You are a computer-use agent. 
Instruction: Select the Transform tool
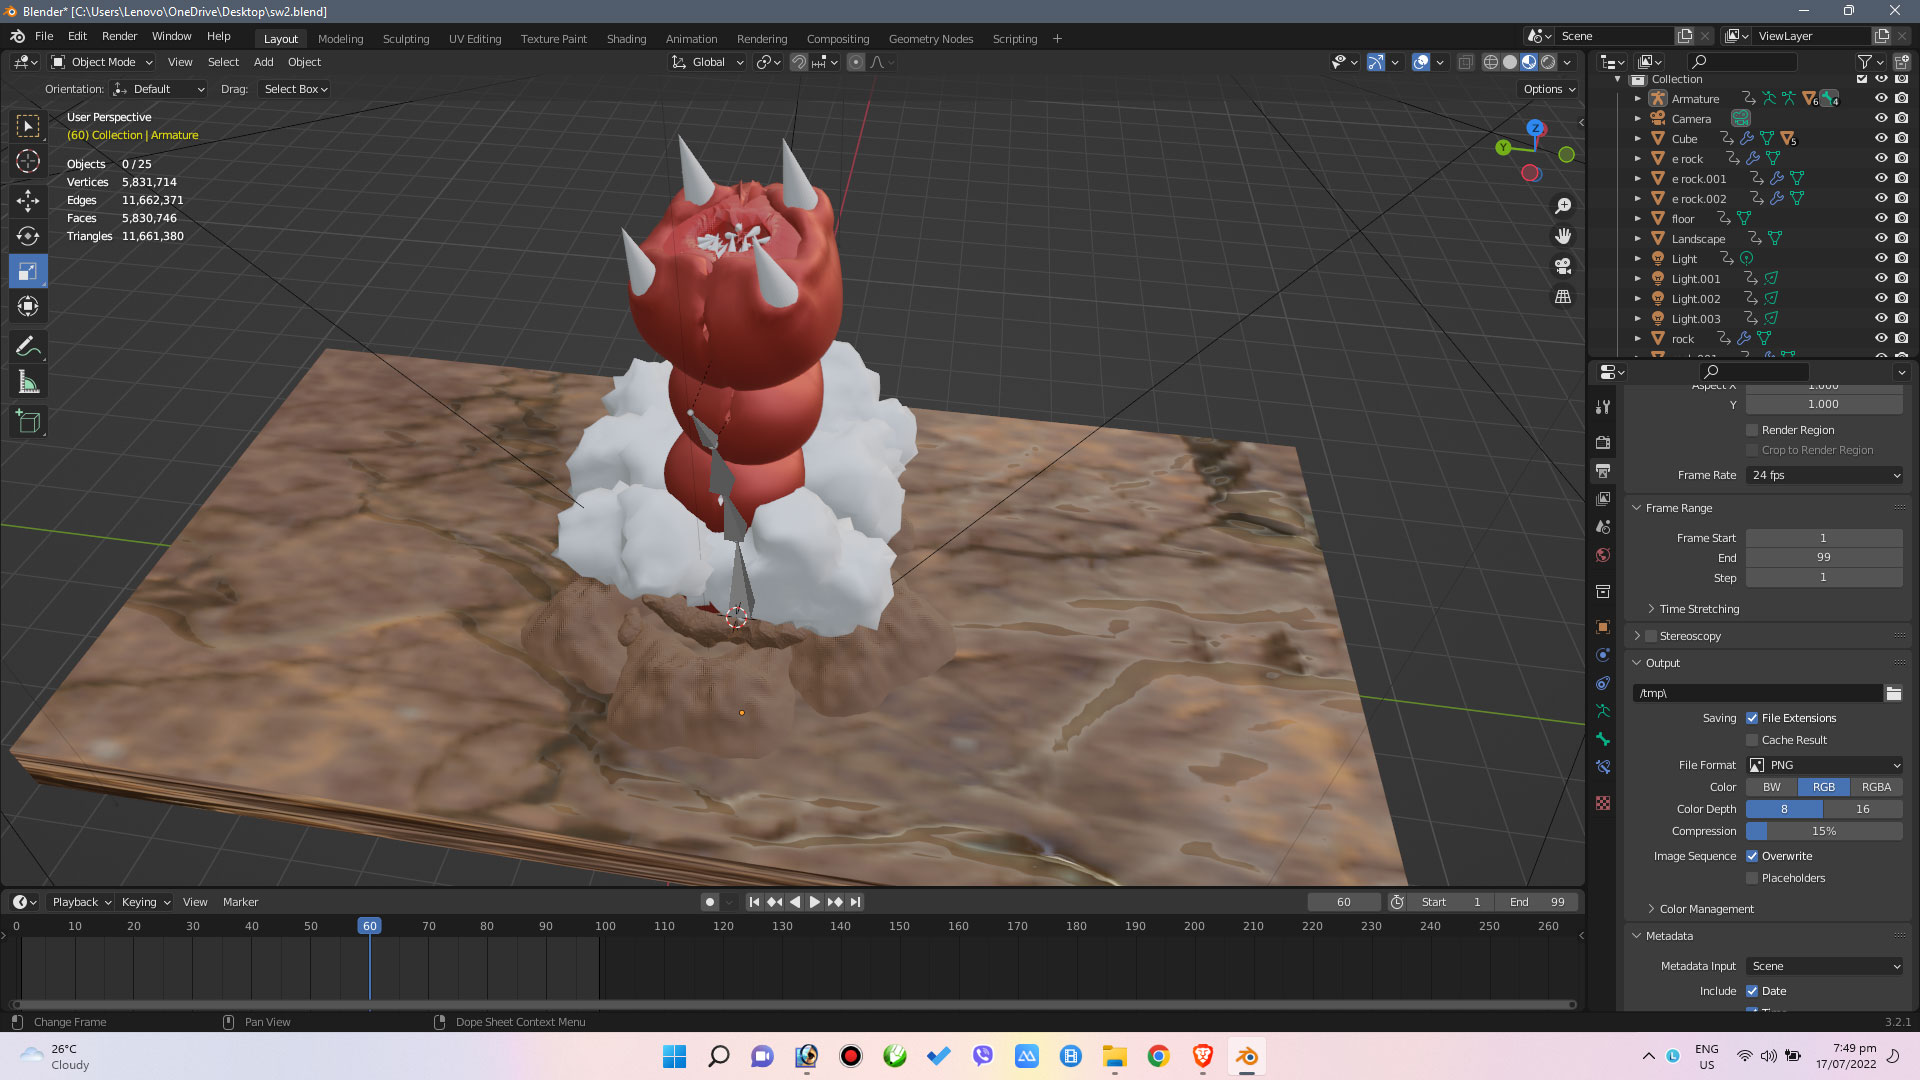(28, 306)
